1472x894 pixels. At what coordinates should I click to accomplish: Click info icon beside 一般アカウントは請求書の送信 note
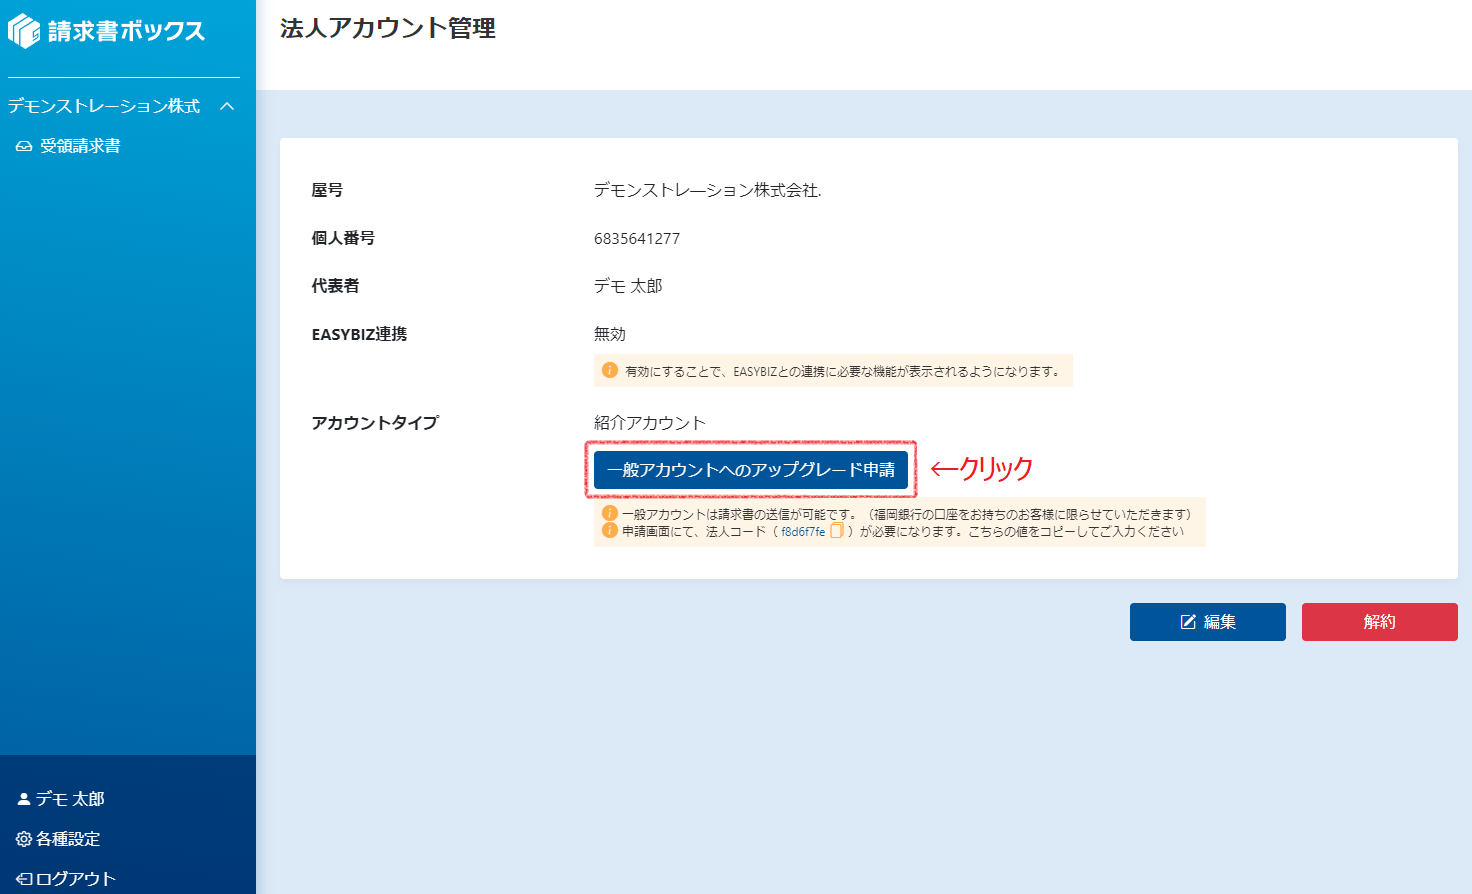pyautogui.click(x=609, y=514)
